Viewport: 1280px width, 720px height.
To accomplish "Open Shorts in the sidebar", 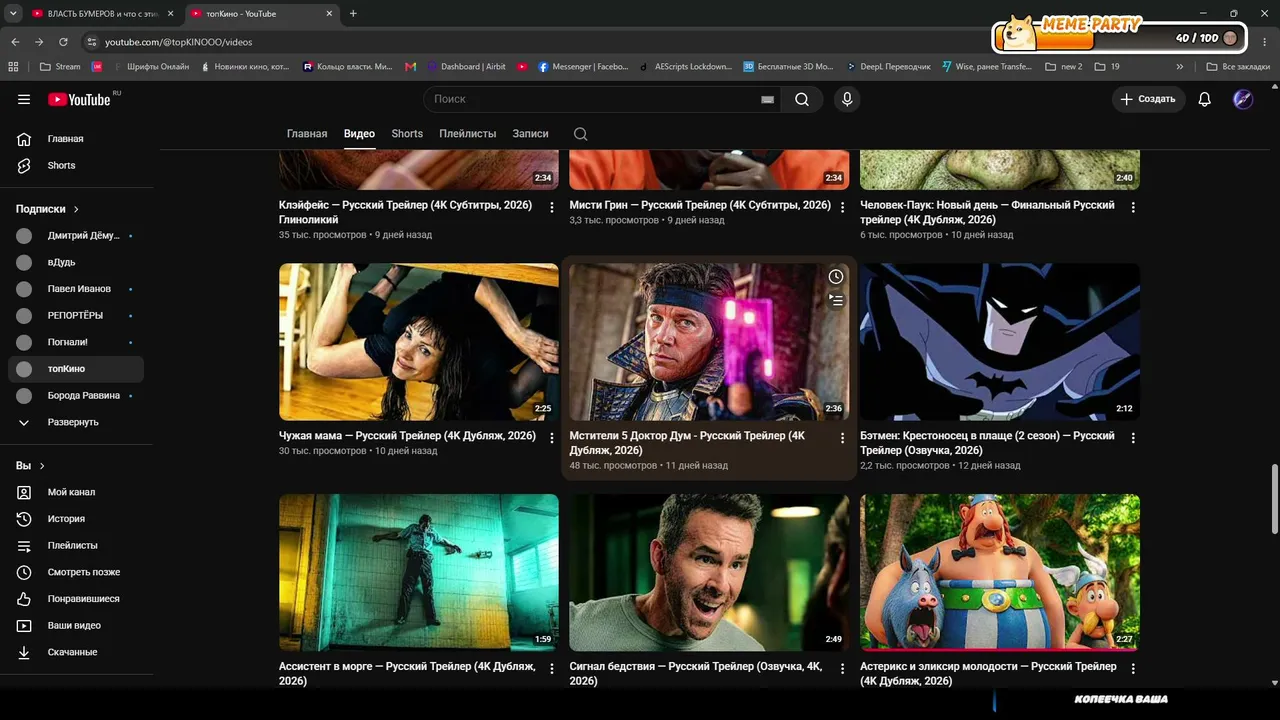I will pos(76,166).
